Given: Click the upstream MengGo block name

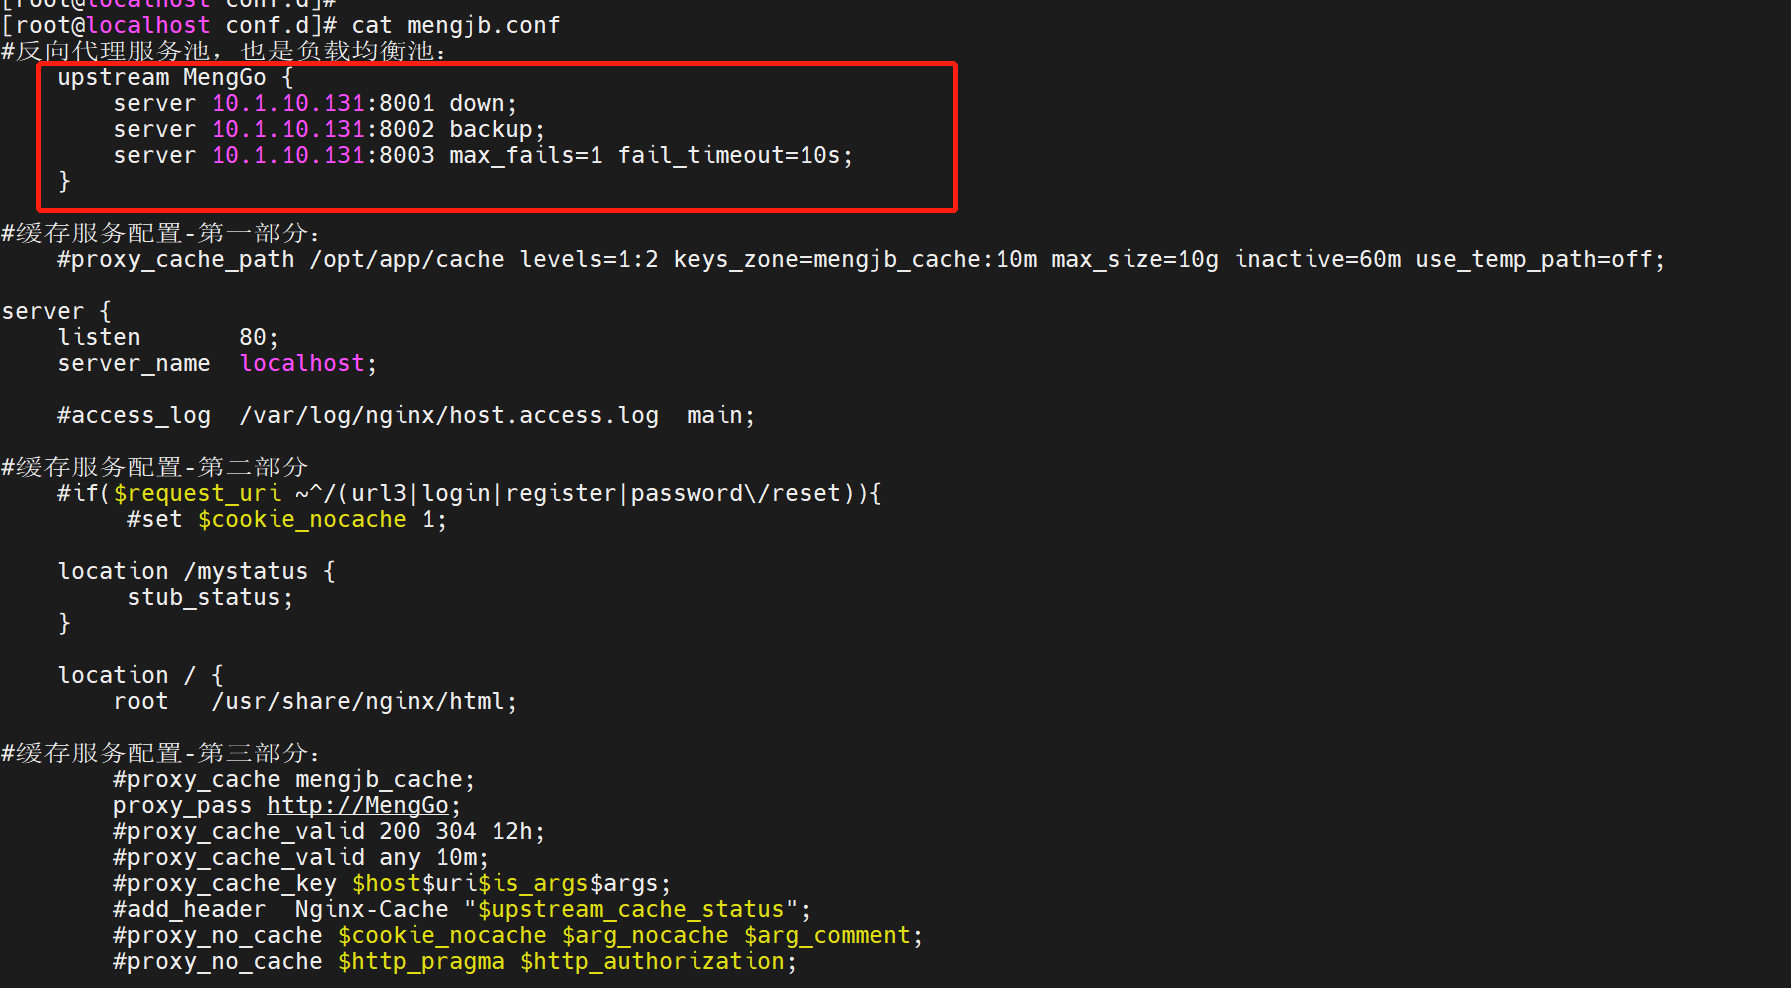Looking at the screenshot, I should click(225, 77).
